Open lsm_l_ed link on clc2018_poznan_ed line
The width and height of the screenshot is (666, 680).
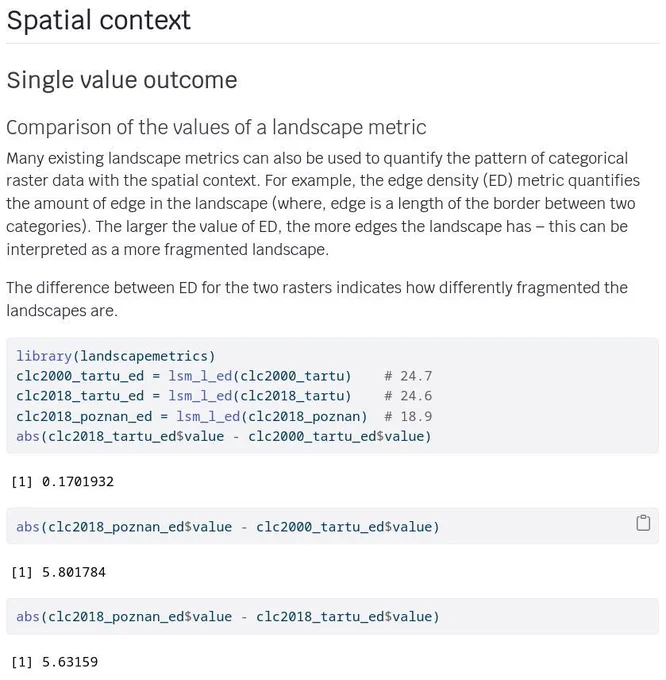point(208,416)
